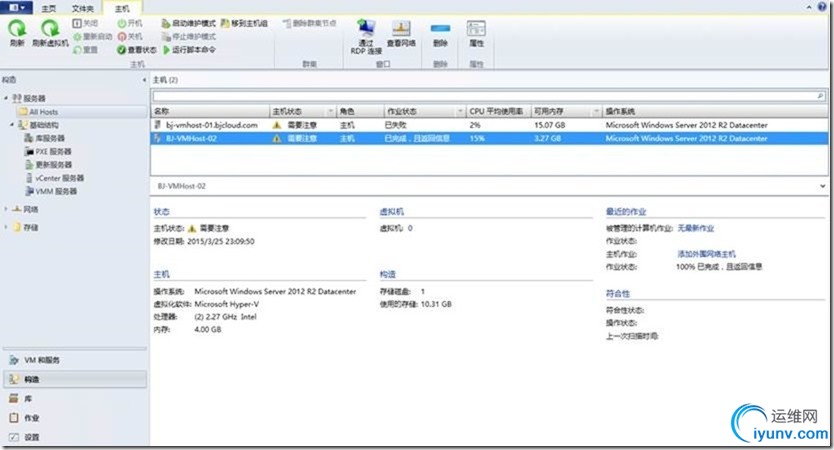Sort by the 名称 column header

211,111
